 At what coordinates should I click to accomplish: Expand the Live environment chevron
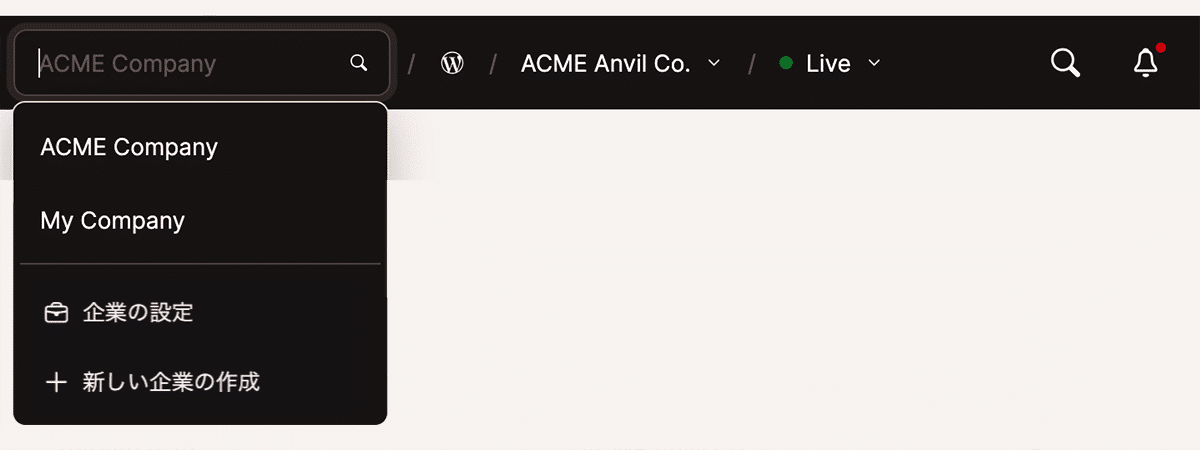[874, 63]
